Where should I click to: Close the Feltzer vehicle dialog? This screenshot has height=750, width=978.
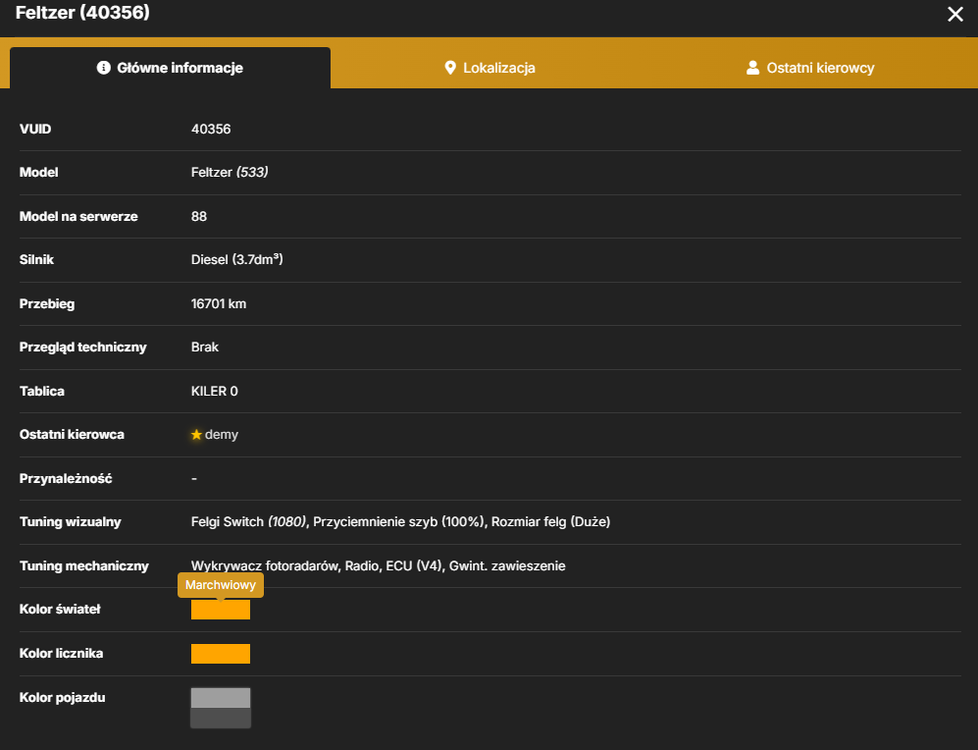coord(955,14)
